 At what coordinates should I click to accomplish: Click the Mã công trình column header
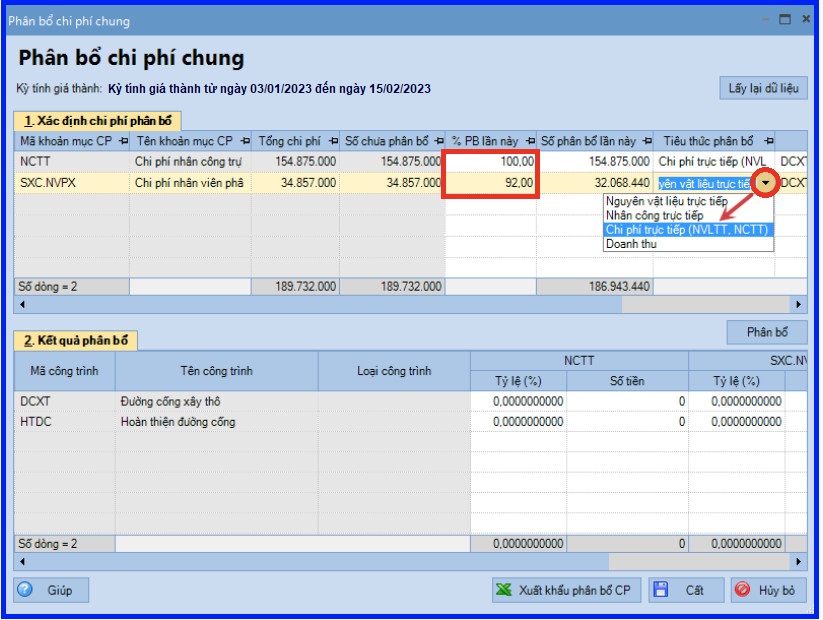click(65, 371)
